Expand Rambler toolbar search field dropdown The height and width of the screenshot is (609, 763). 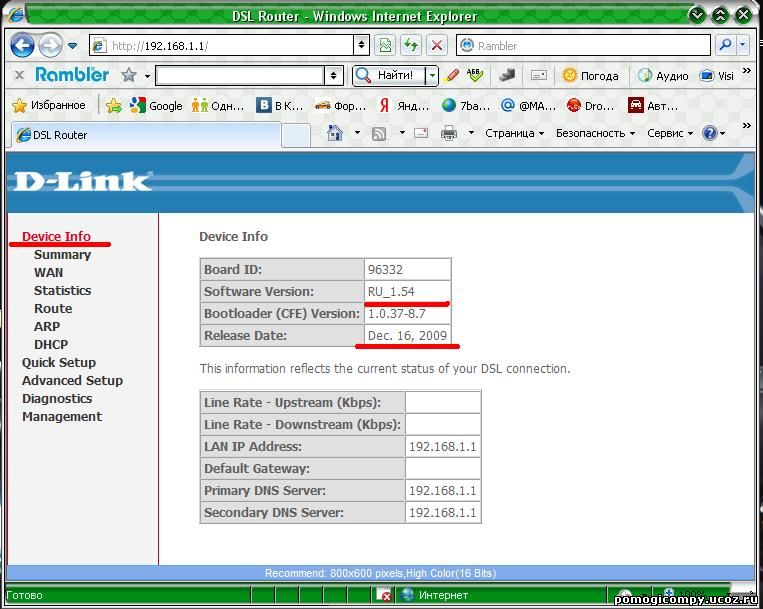coord(334,76)
